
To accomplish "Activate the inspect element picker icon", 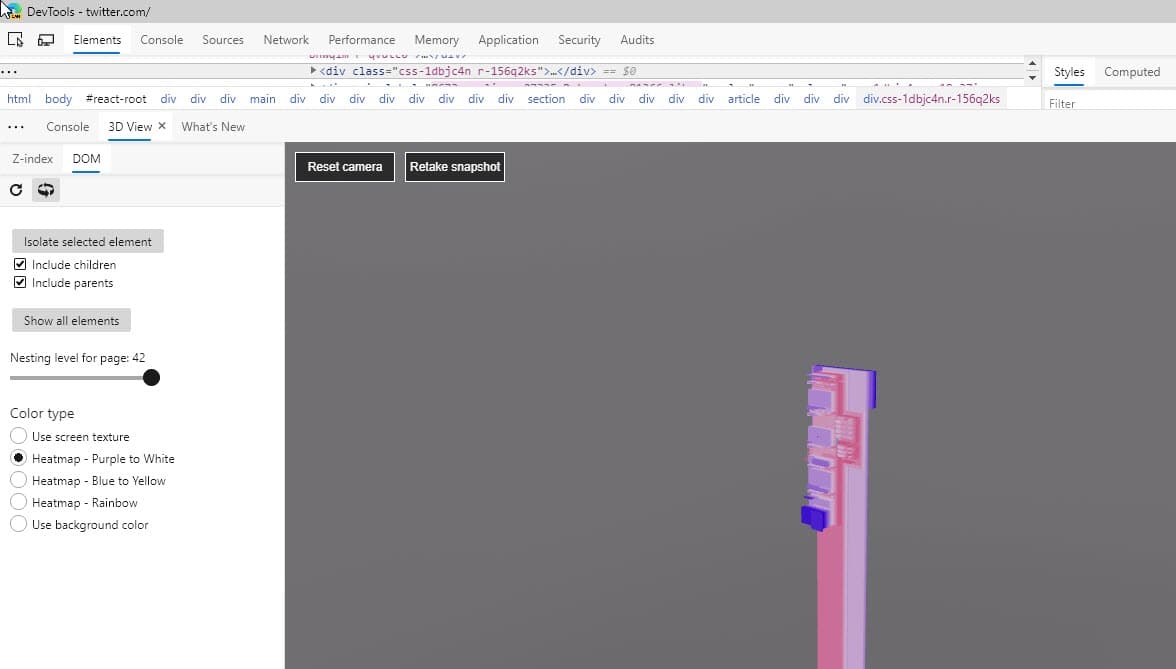I will (x=15, y=40).
